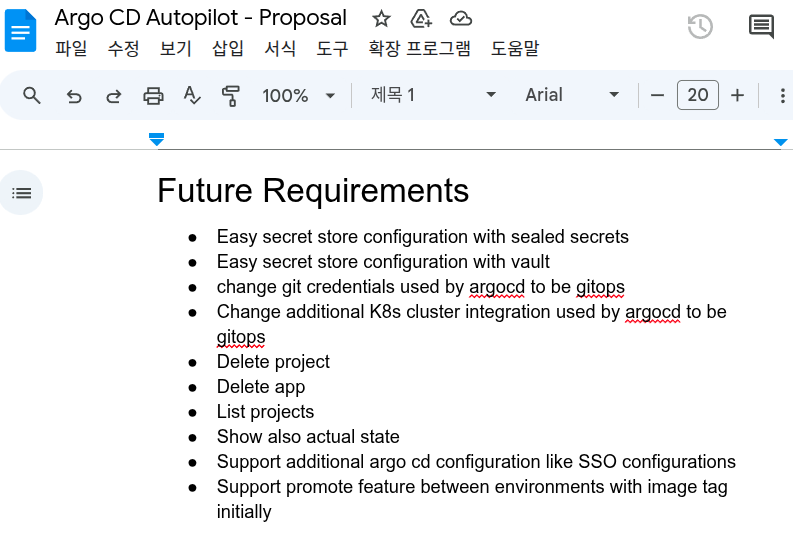Activate the paint format tool

point(231,96)
